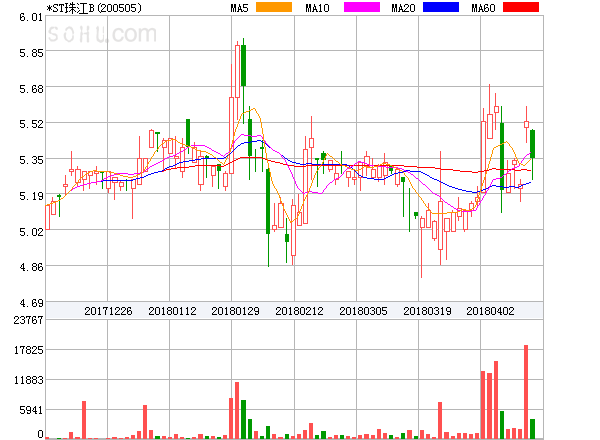Click the MA5 legend label
Image resolution: width=600 pixels, height=440 pixels.
(x=239, y=8)
